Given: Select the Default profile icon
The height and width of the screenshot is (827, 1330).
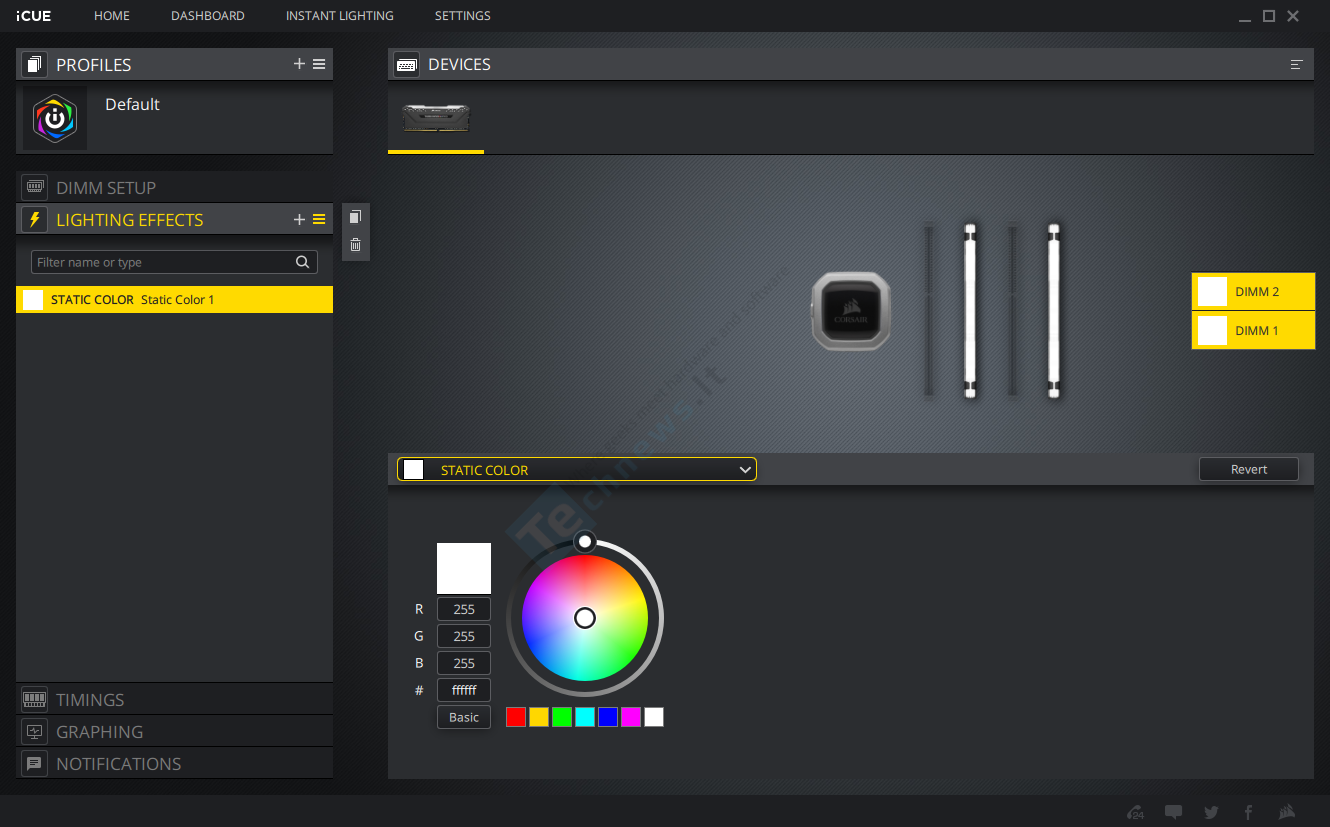Looking at the screenshot, I should click(55, 118).
